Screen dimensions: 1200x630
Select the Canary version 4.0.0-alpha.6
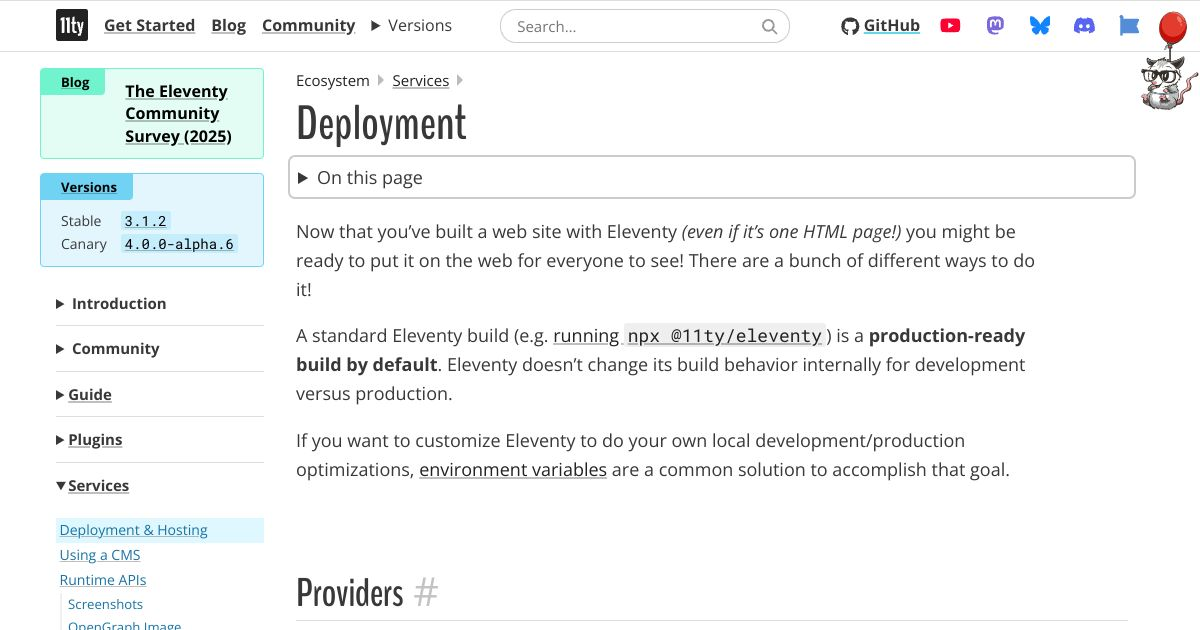pos(179,244)
